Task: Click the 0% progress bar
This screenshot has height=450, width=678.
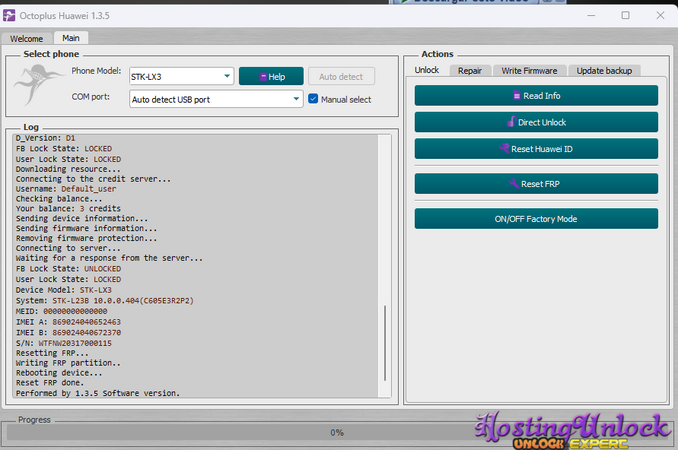Action: click(x=337, y=432)
